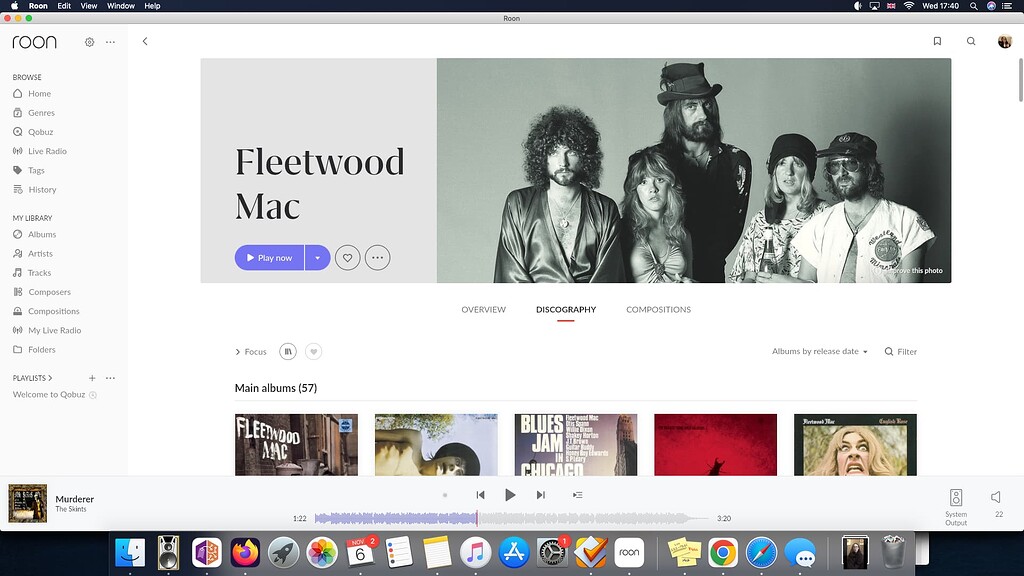1024x576 pixels.
Task: Open the Play now split-button arrow
Action: [x=317, y=257]
